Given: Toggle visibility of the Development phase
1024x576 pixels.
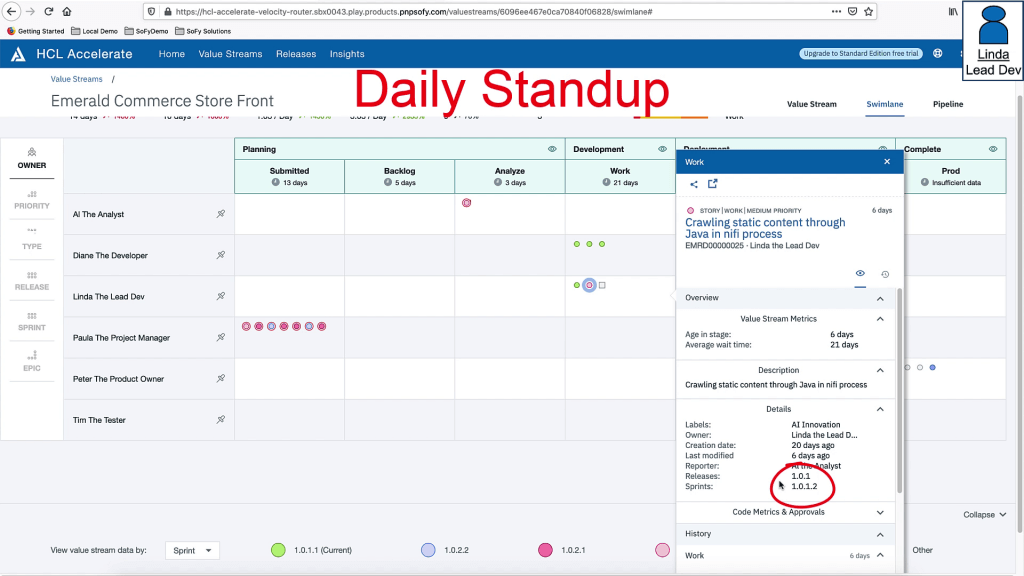Looking at the screenshot, I should (662, 149).
